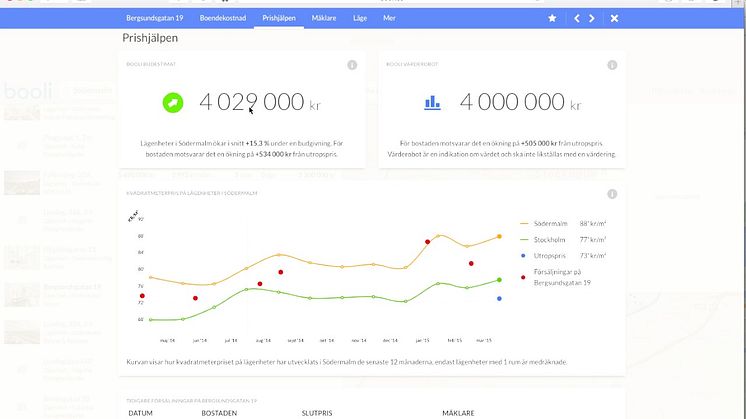
Task: Click the SLUTPRIS column header
Action: tap(317, 413)
